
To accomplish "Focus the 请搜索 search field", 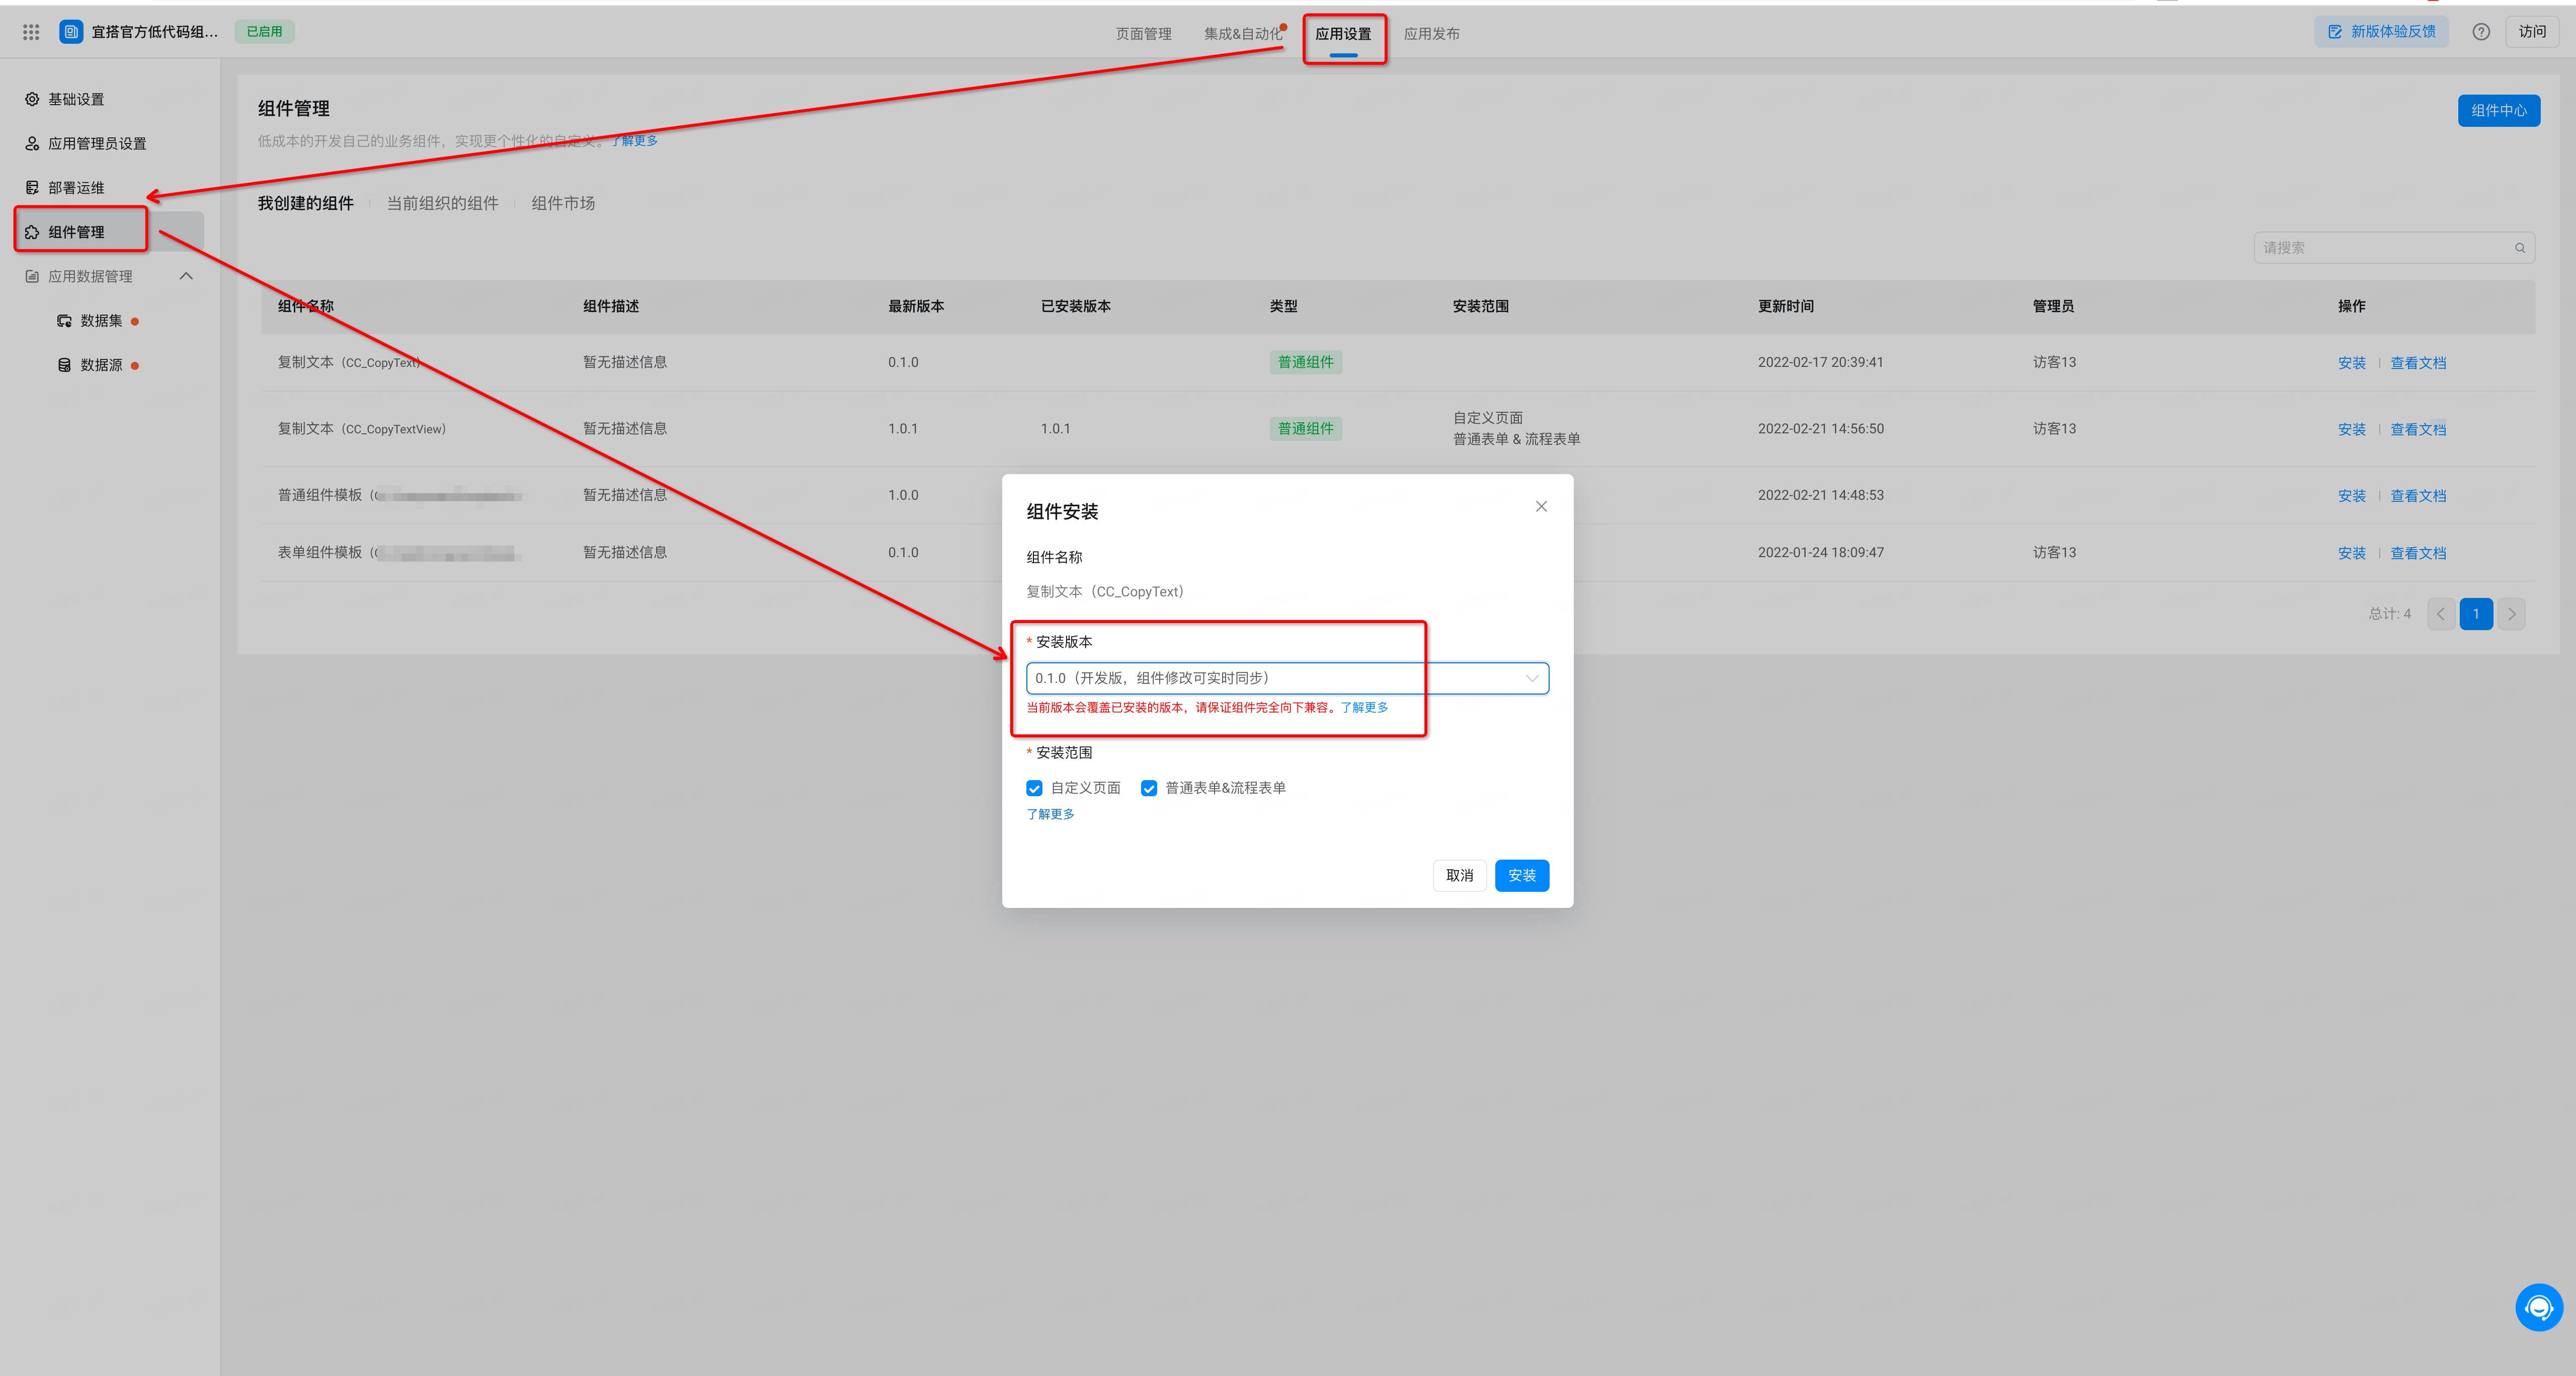I will (x=2393, y=248).
